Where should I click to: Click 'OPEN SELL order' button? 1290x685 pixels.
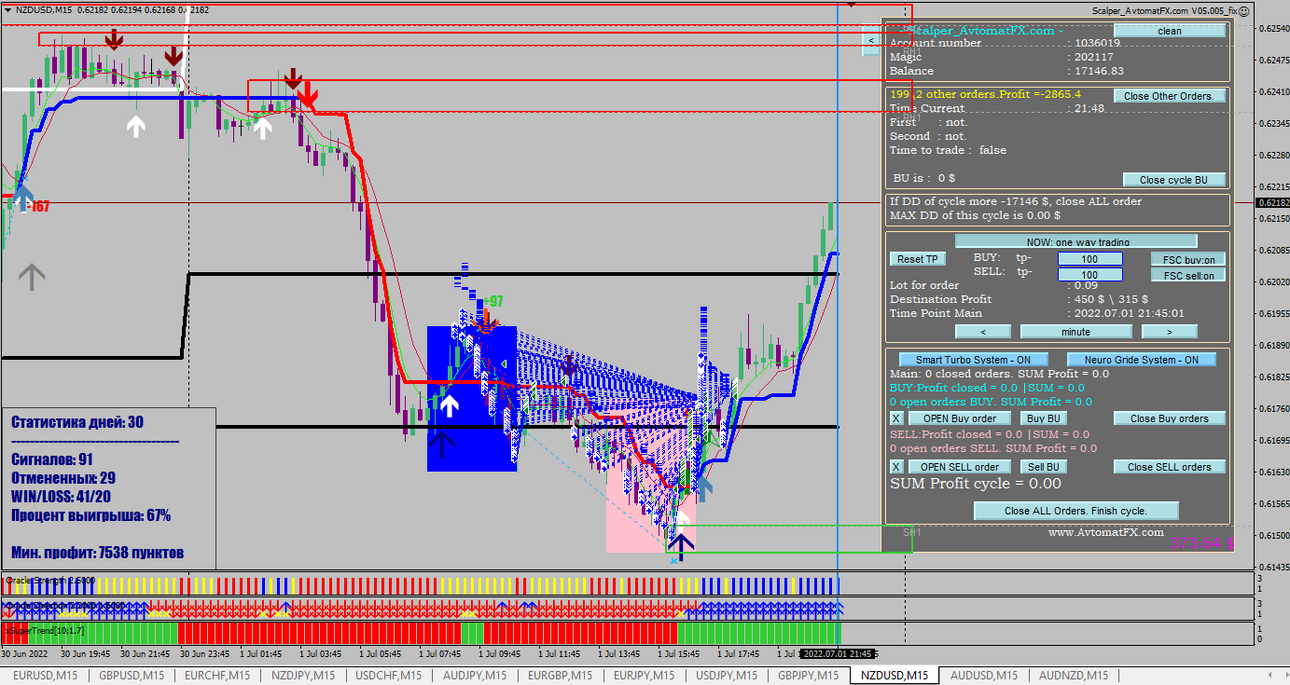[x=958, y=467]
